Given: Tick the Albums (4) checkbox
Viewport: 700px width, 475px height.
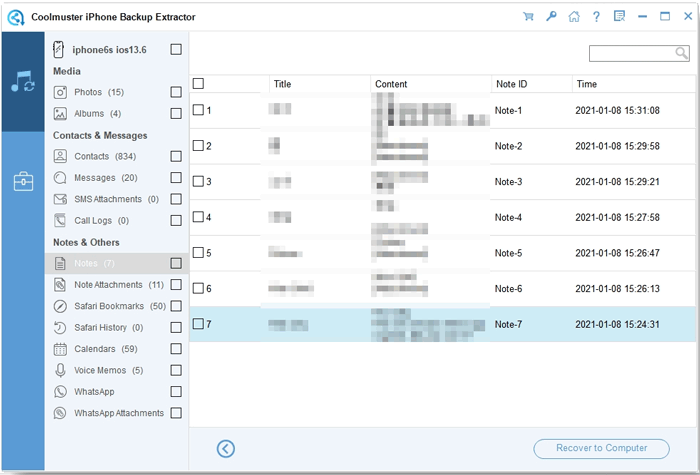Looking at the screenshot, I should click(x=176, y=113).
